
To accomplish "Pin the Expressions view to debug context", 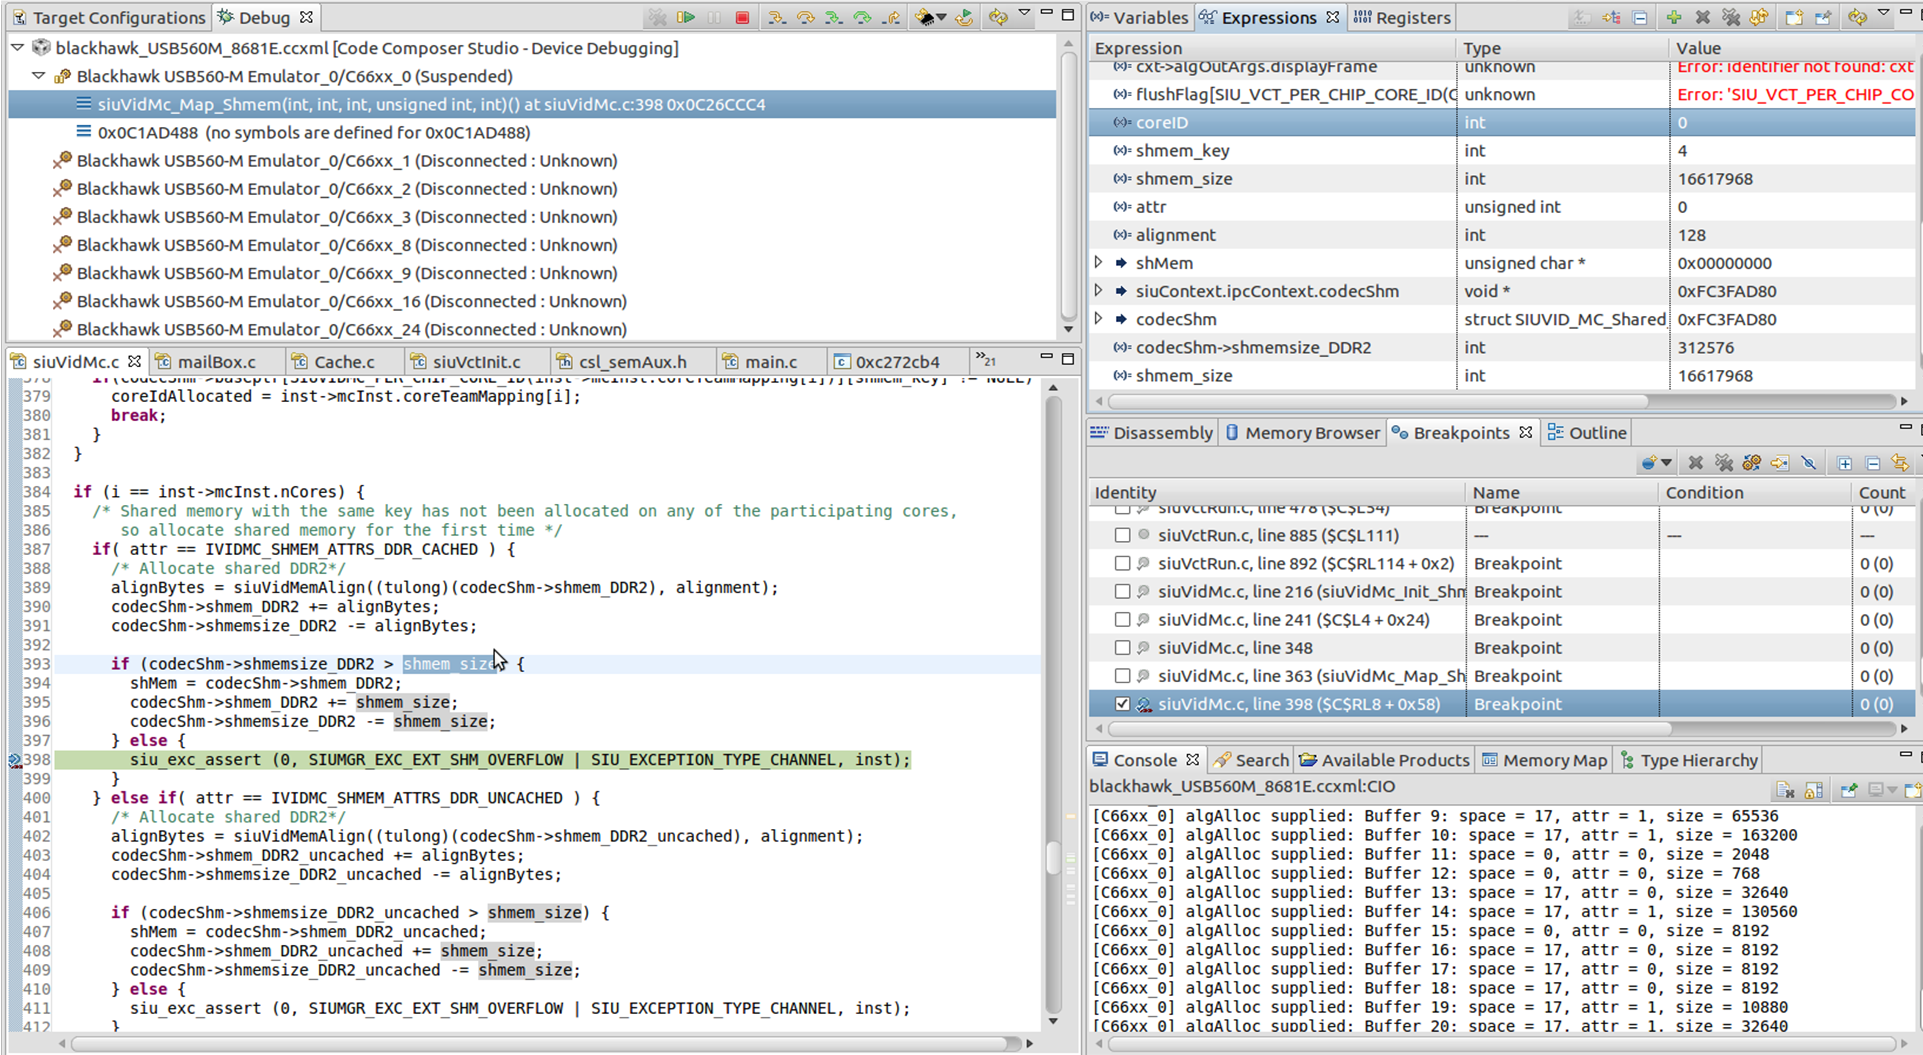I will pos(1823,17).
